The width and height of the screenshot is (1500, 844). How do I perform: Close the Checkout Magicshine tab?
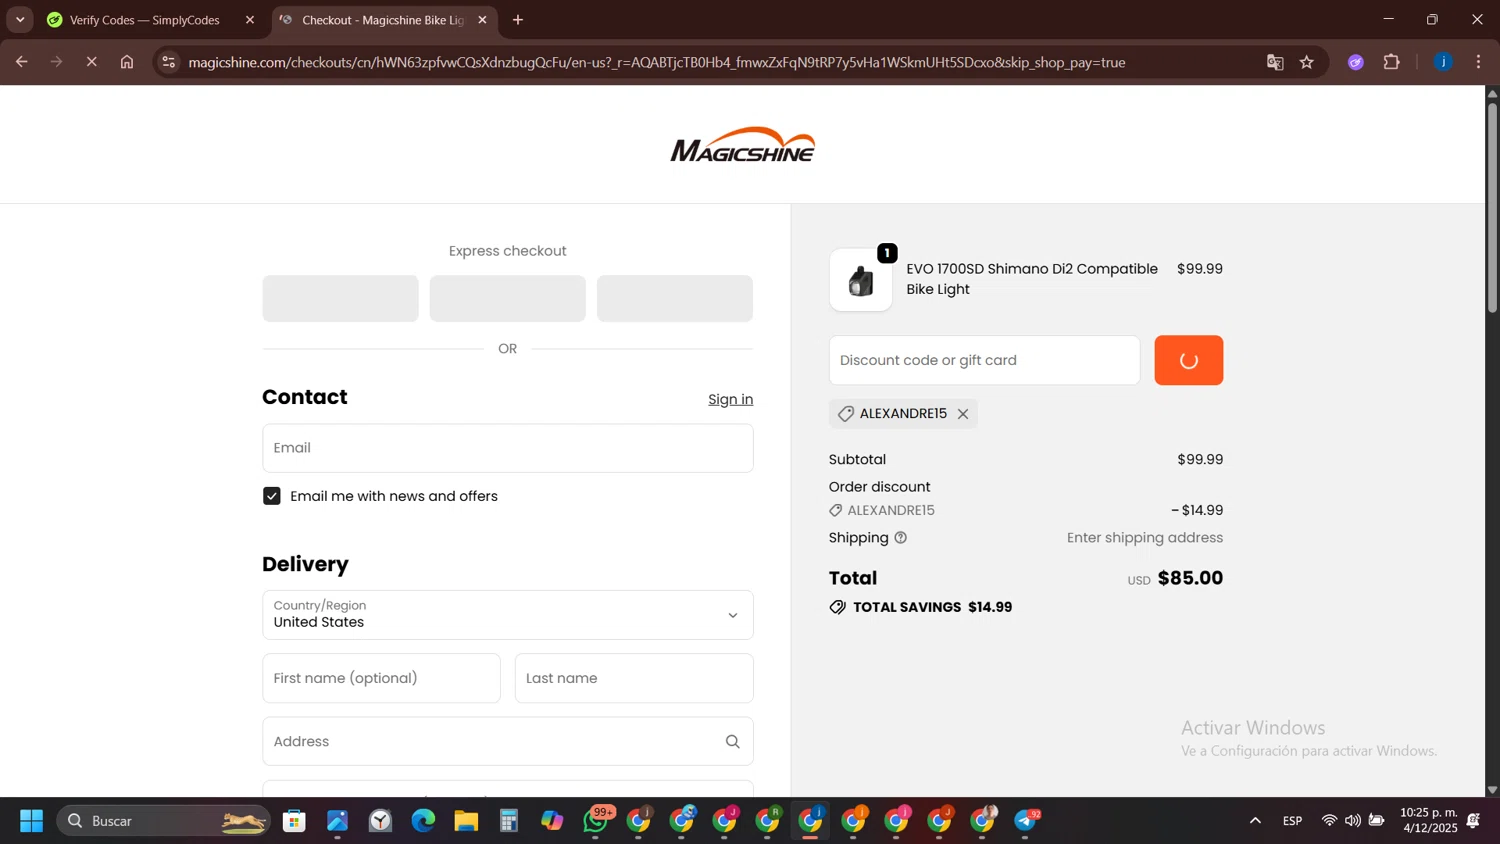(482, 20)
